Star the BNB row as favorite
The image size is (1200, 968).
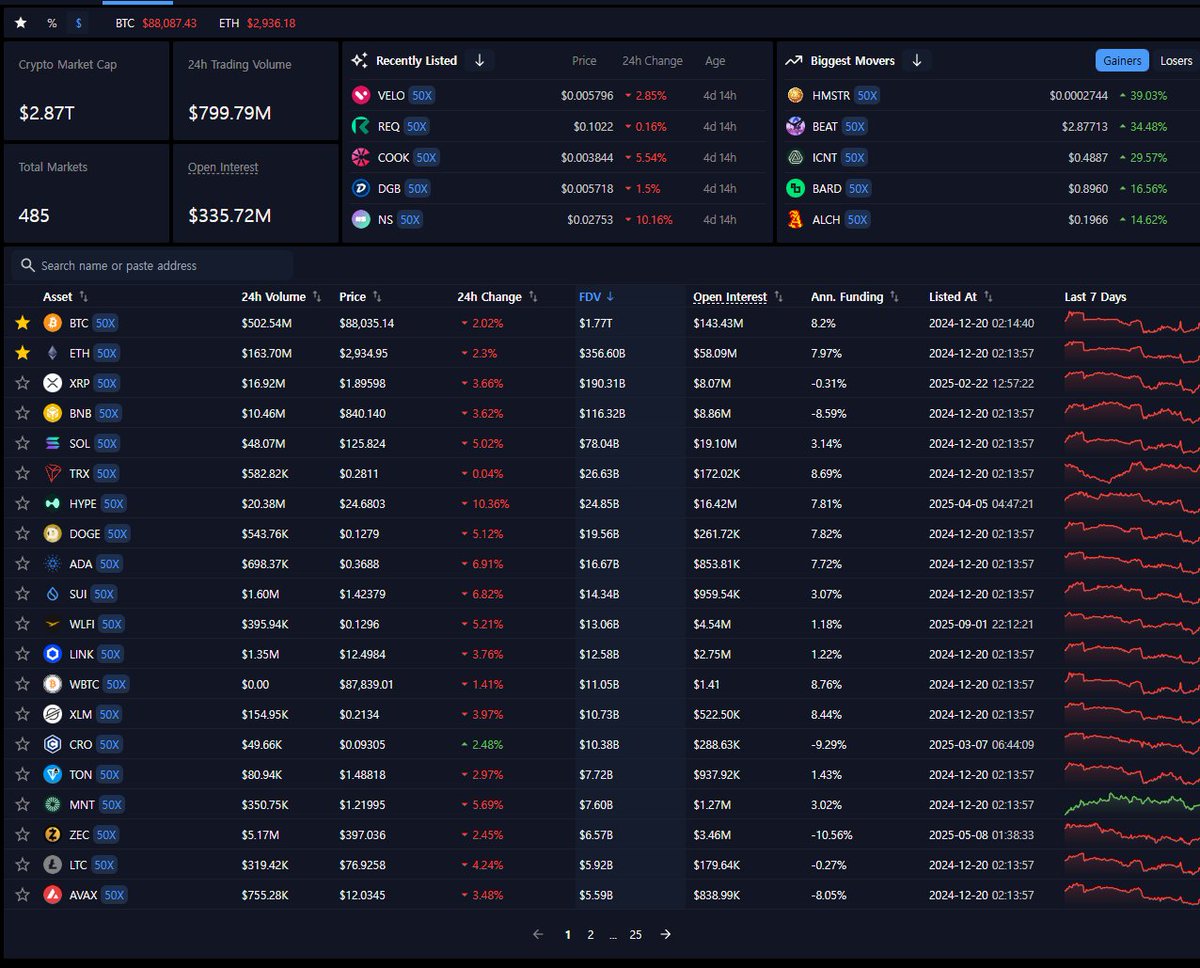tap(22, 413)
